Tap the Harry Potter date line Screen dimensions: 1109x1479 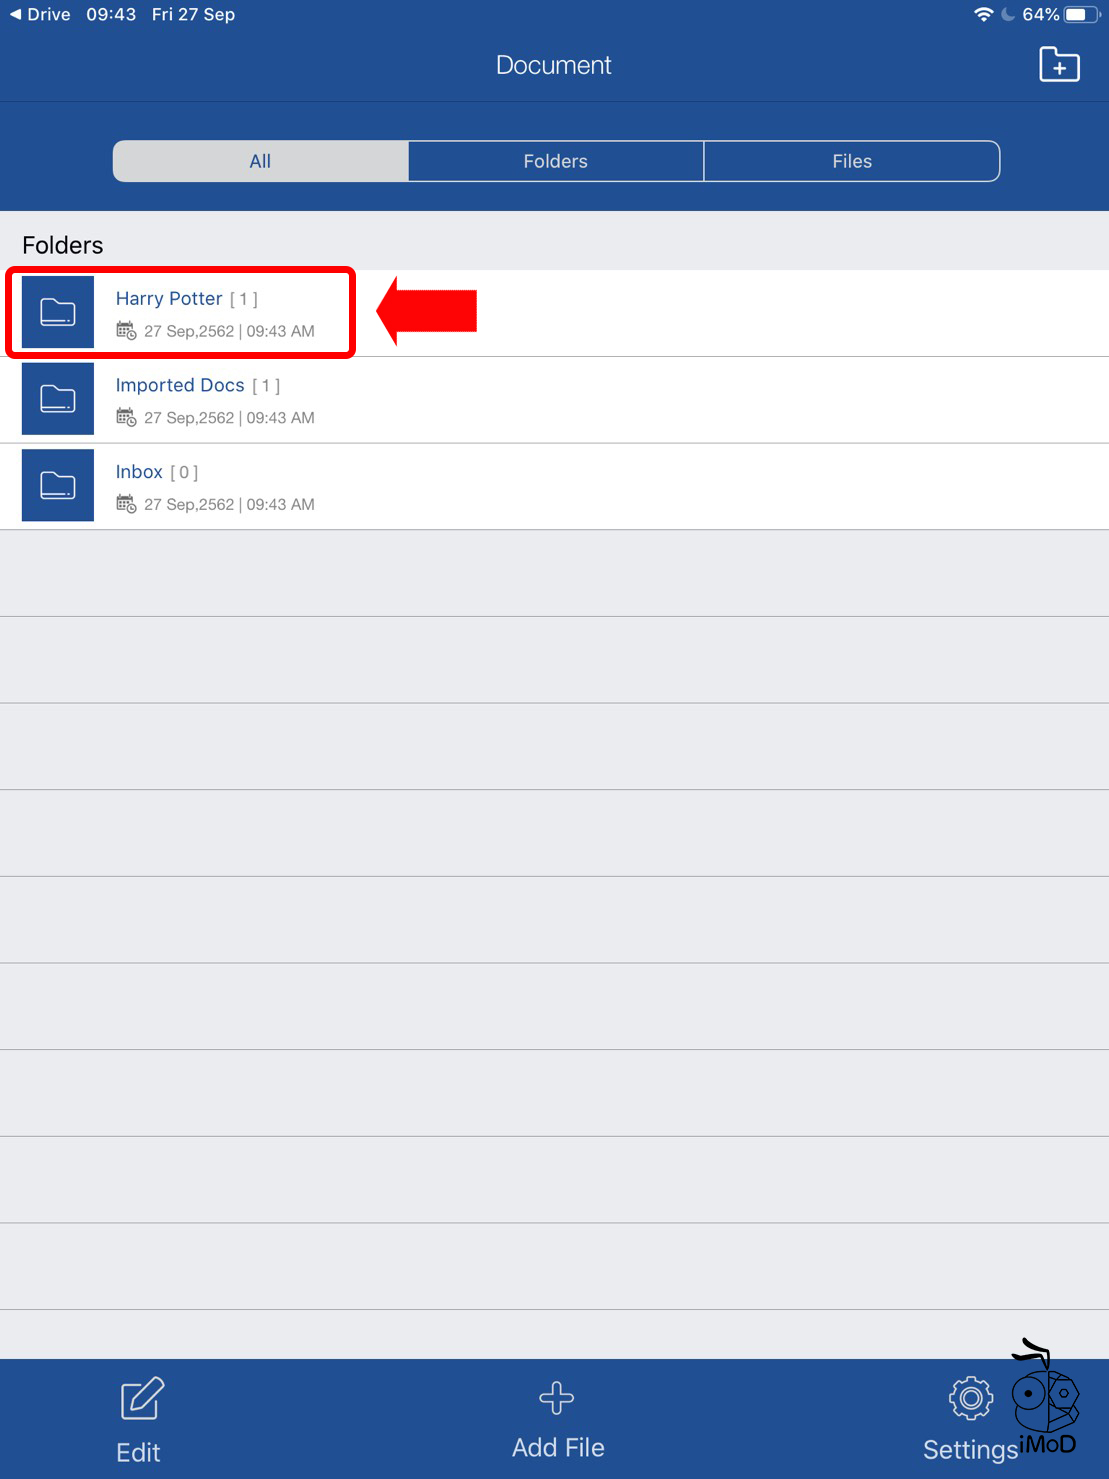[x=228, y=331]
